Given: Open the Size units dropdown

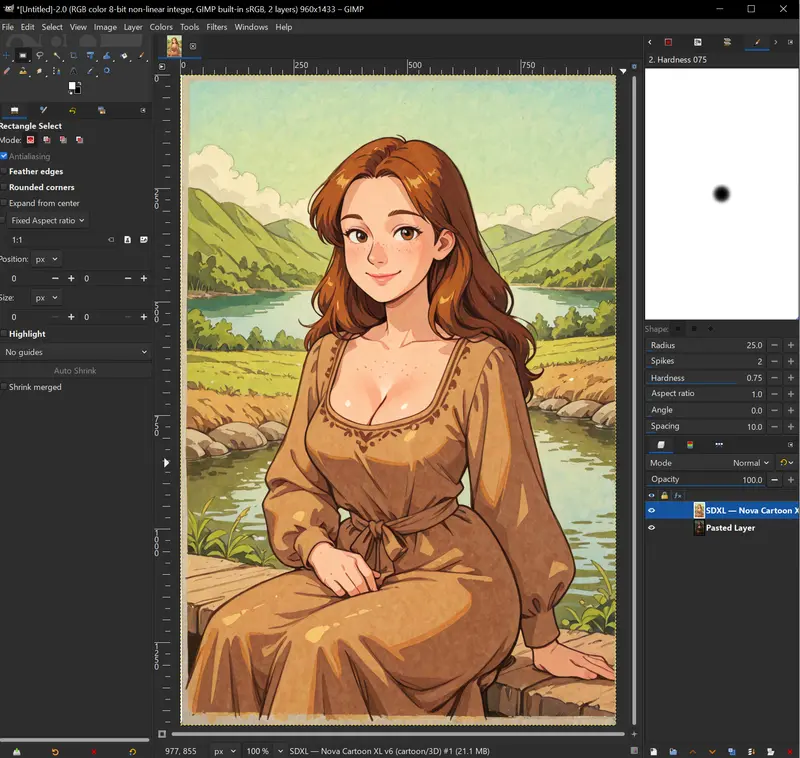Looking at the screenshot, I should (46, 297).
